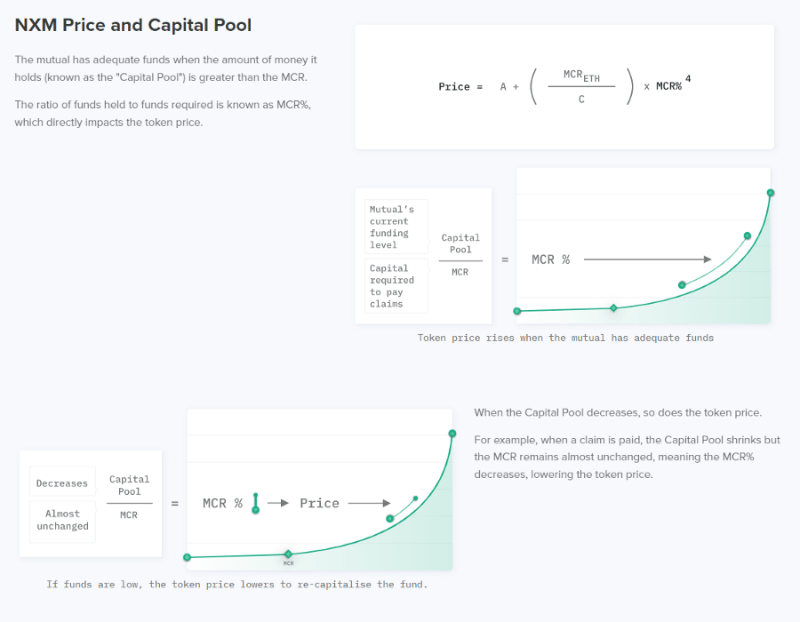Viewport: 800px width, 622px height.
Task: Click the "If funds are low" caption
Action: 237,584
